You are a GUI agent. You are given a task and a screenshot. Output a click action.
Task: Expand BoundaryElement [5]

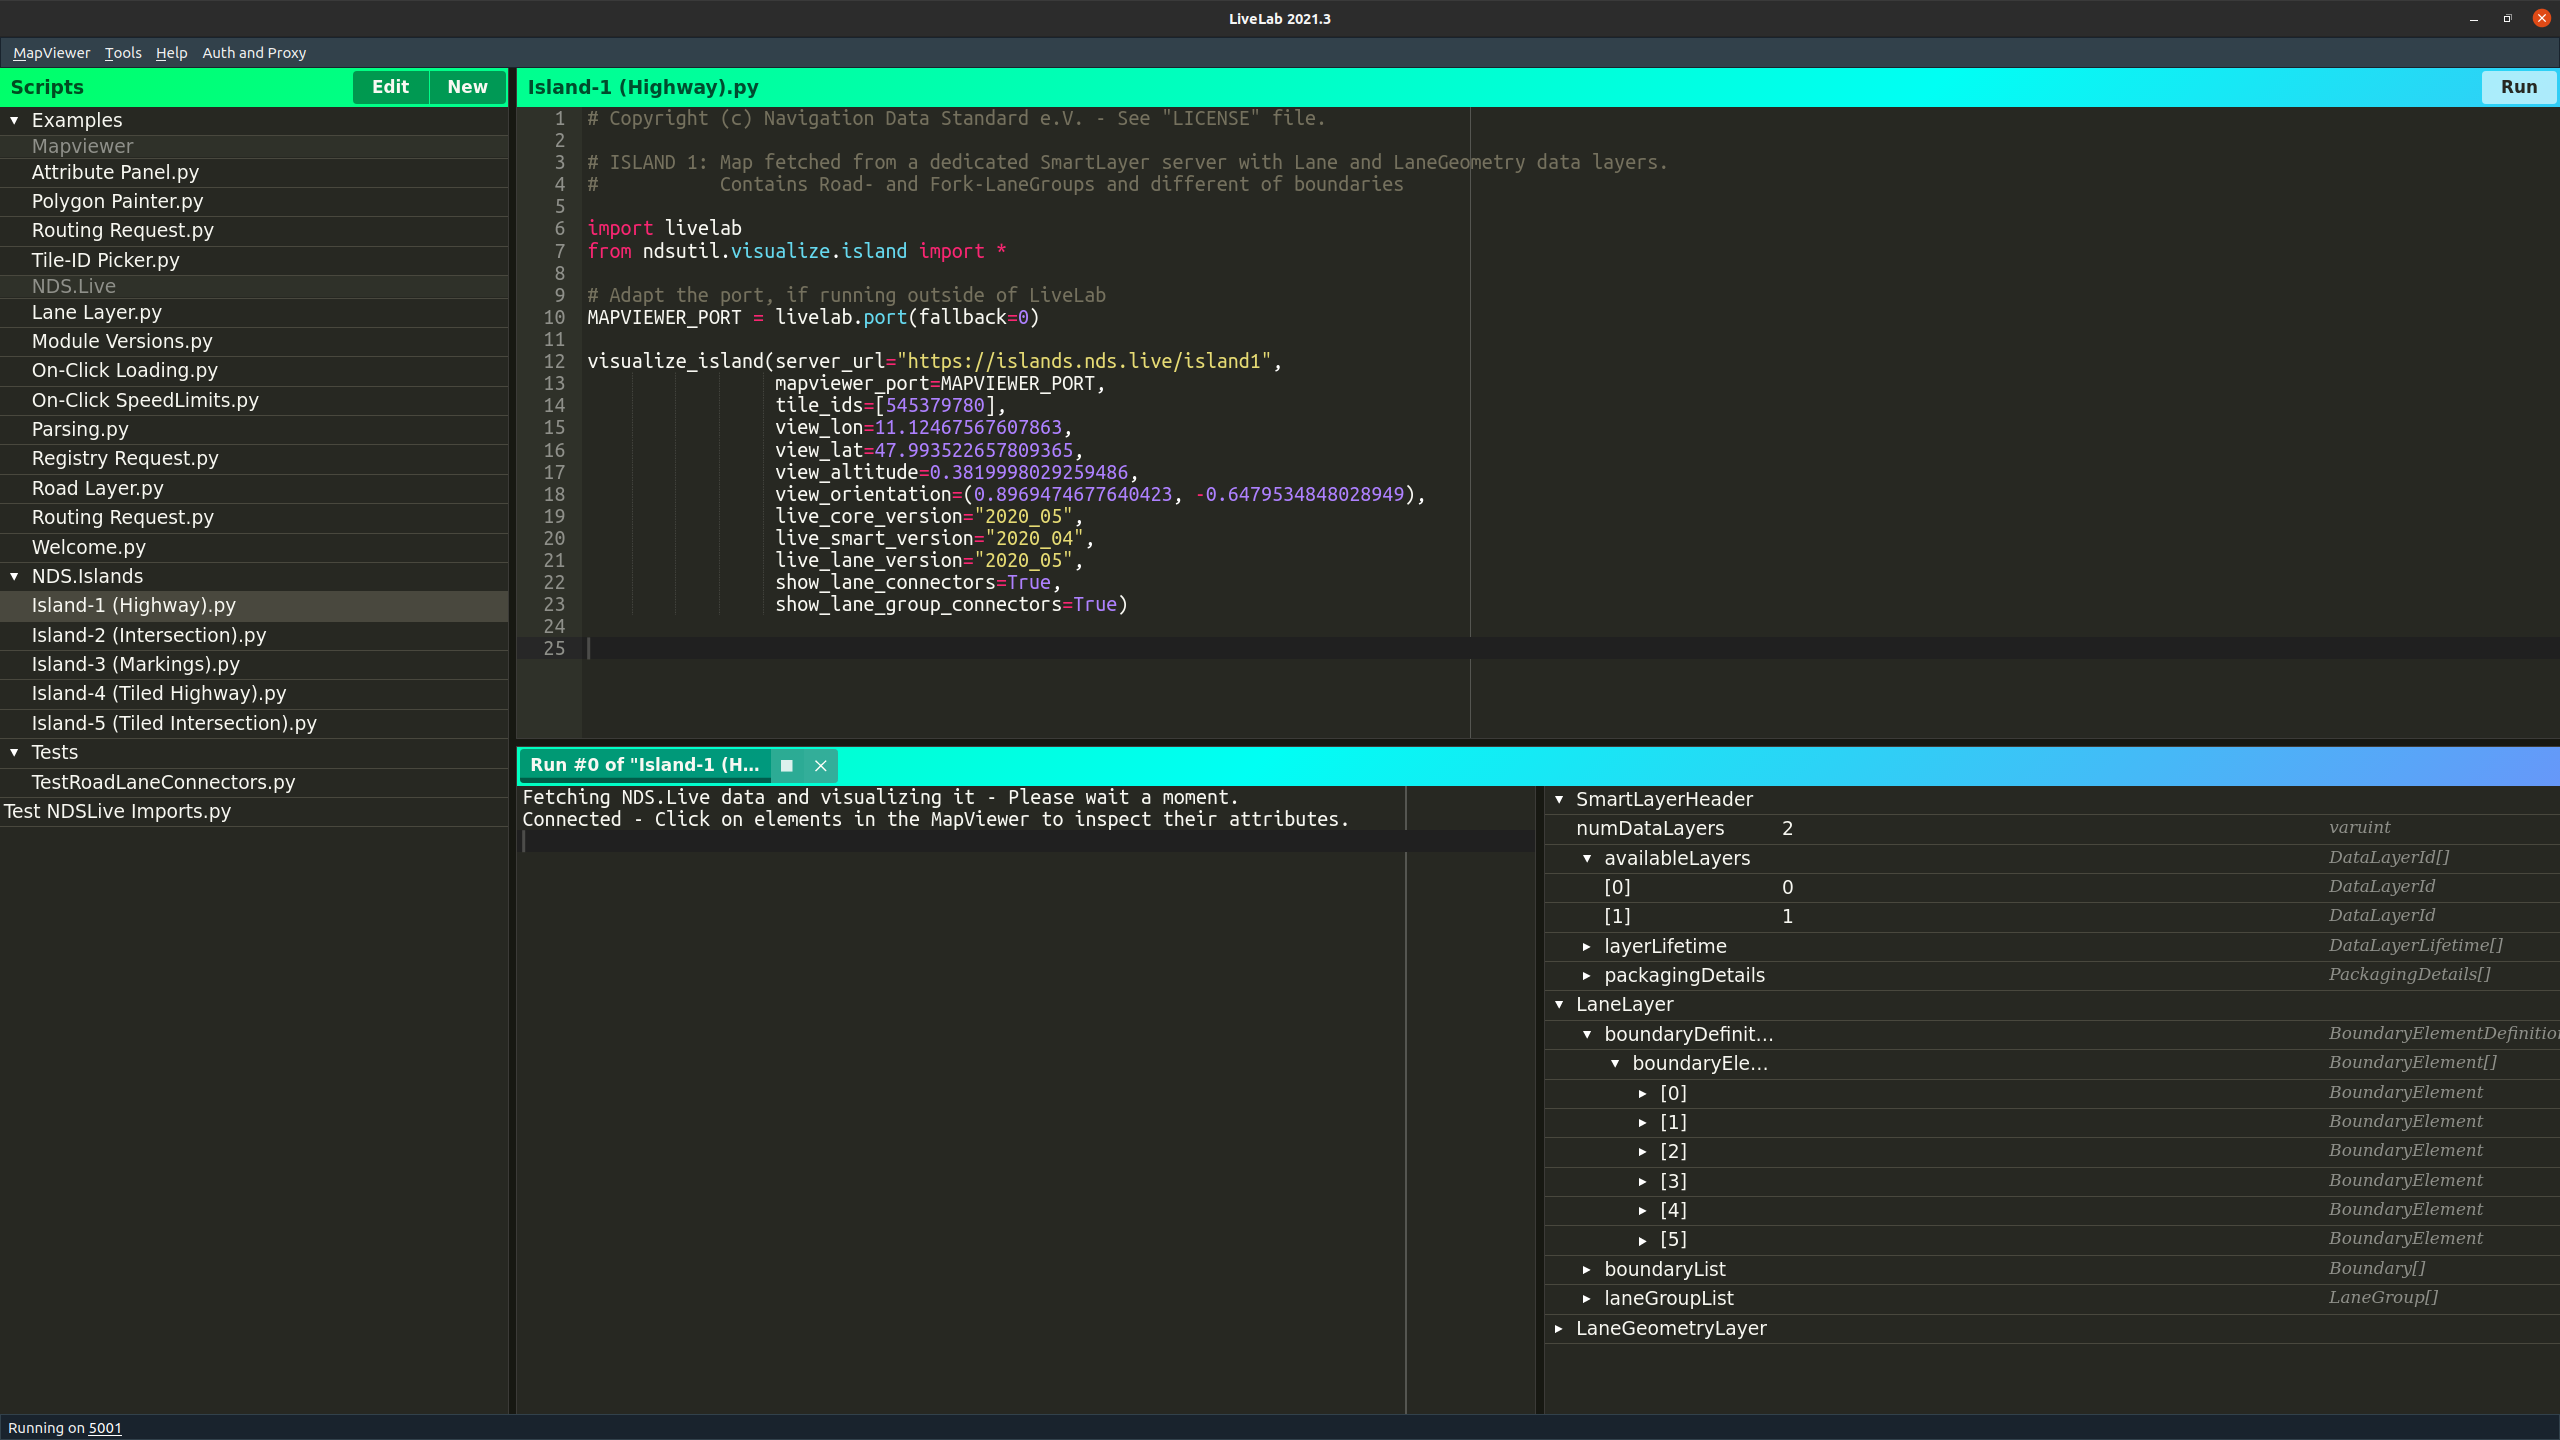click(1643, 1239)
